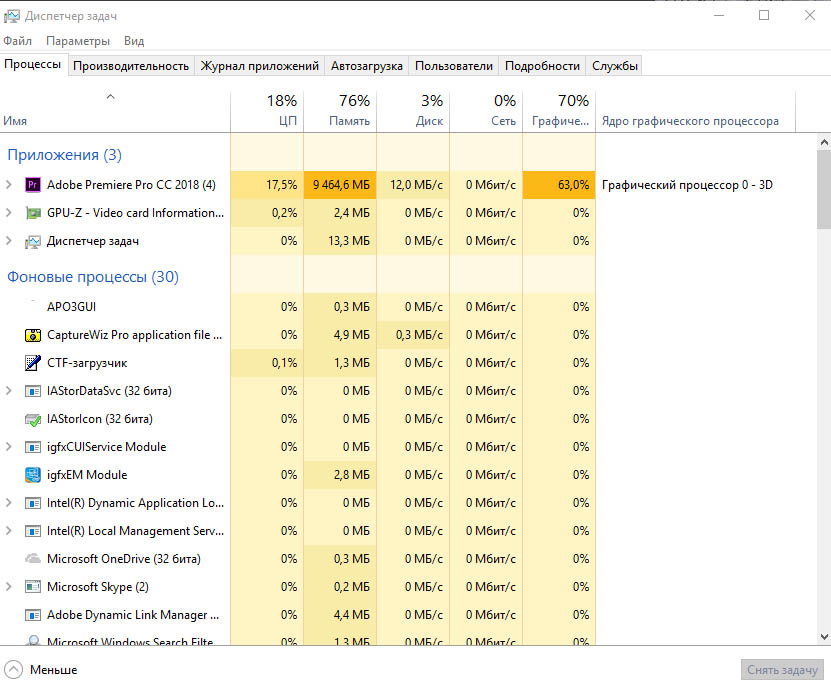831x684 pixels.
Task: Expand igfxCUIService Module entry
Action: pos(8,447)
